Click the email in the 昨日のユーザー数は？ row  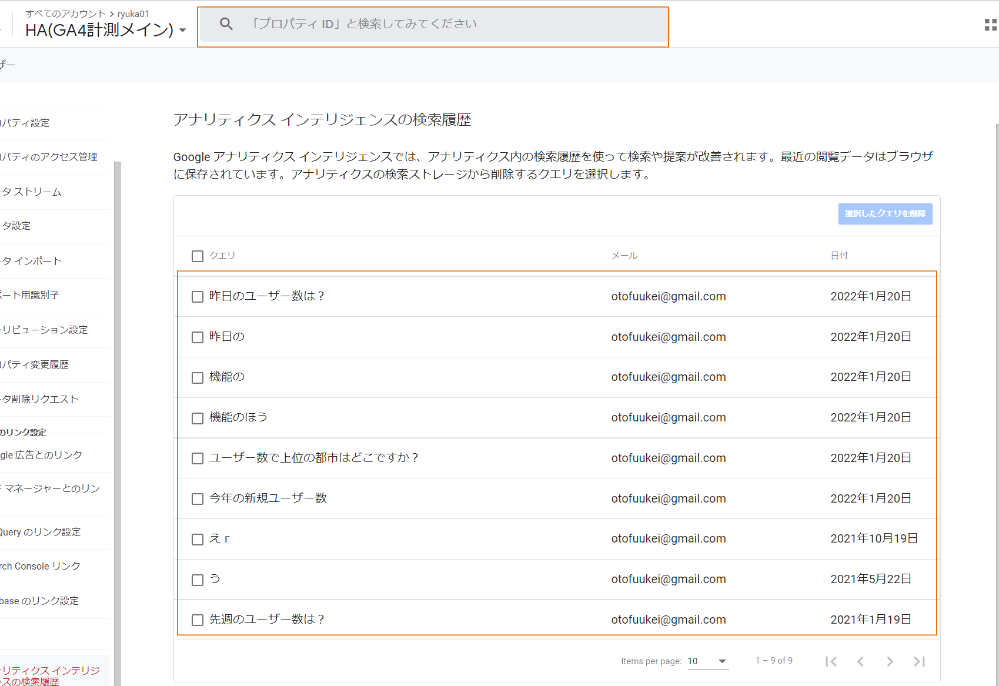pos(668,296)
